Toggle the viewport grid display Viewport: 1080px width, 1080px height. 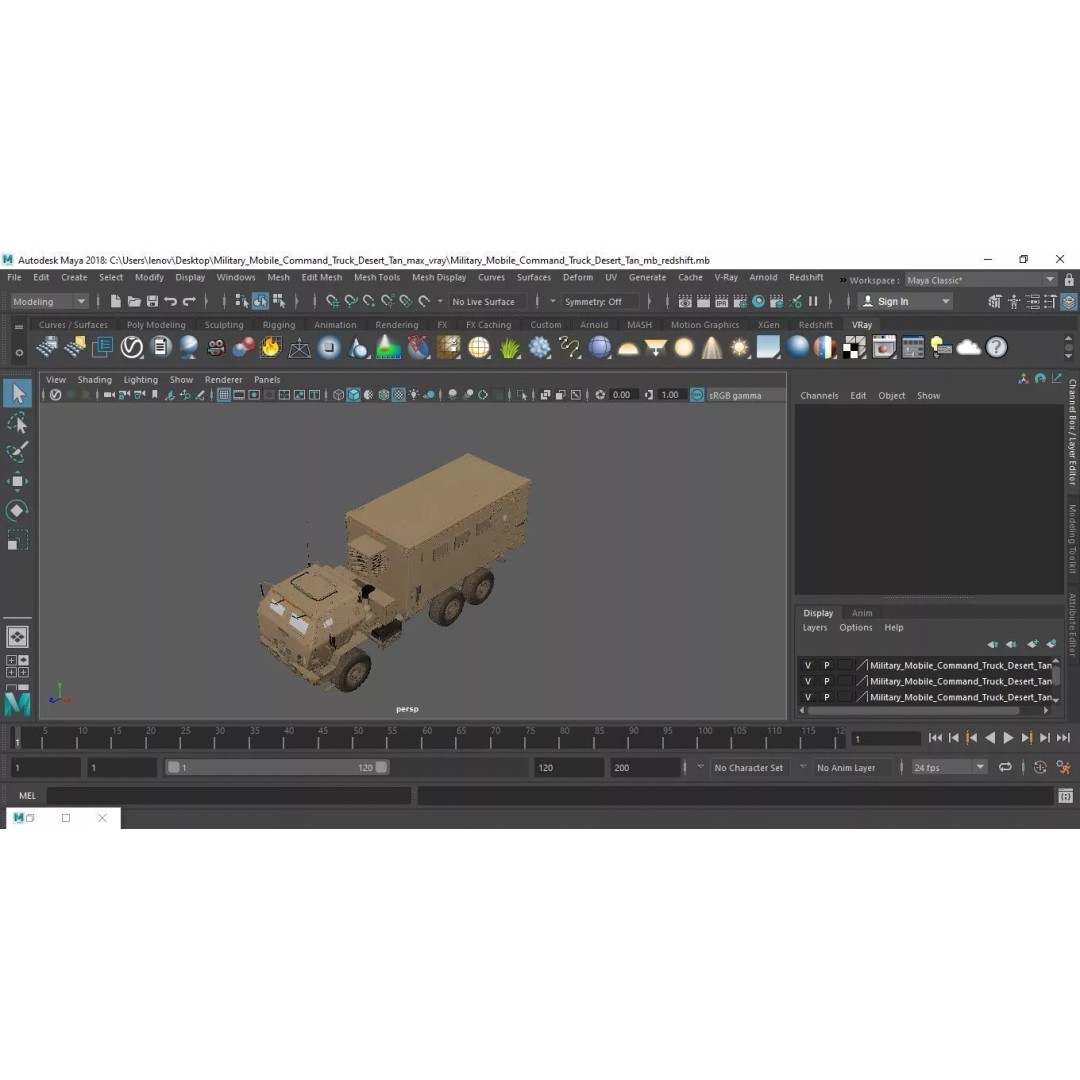pos(224,395)
